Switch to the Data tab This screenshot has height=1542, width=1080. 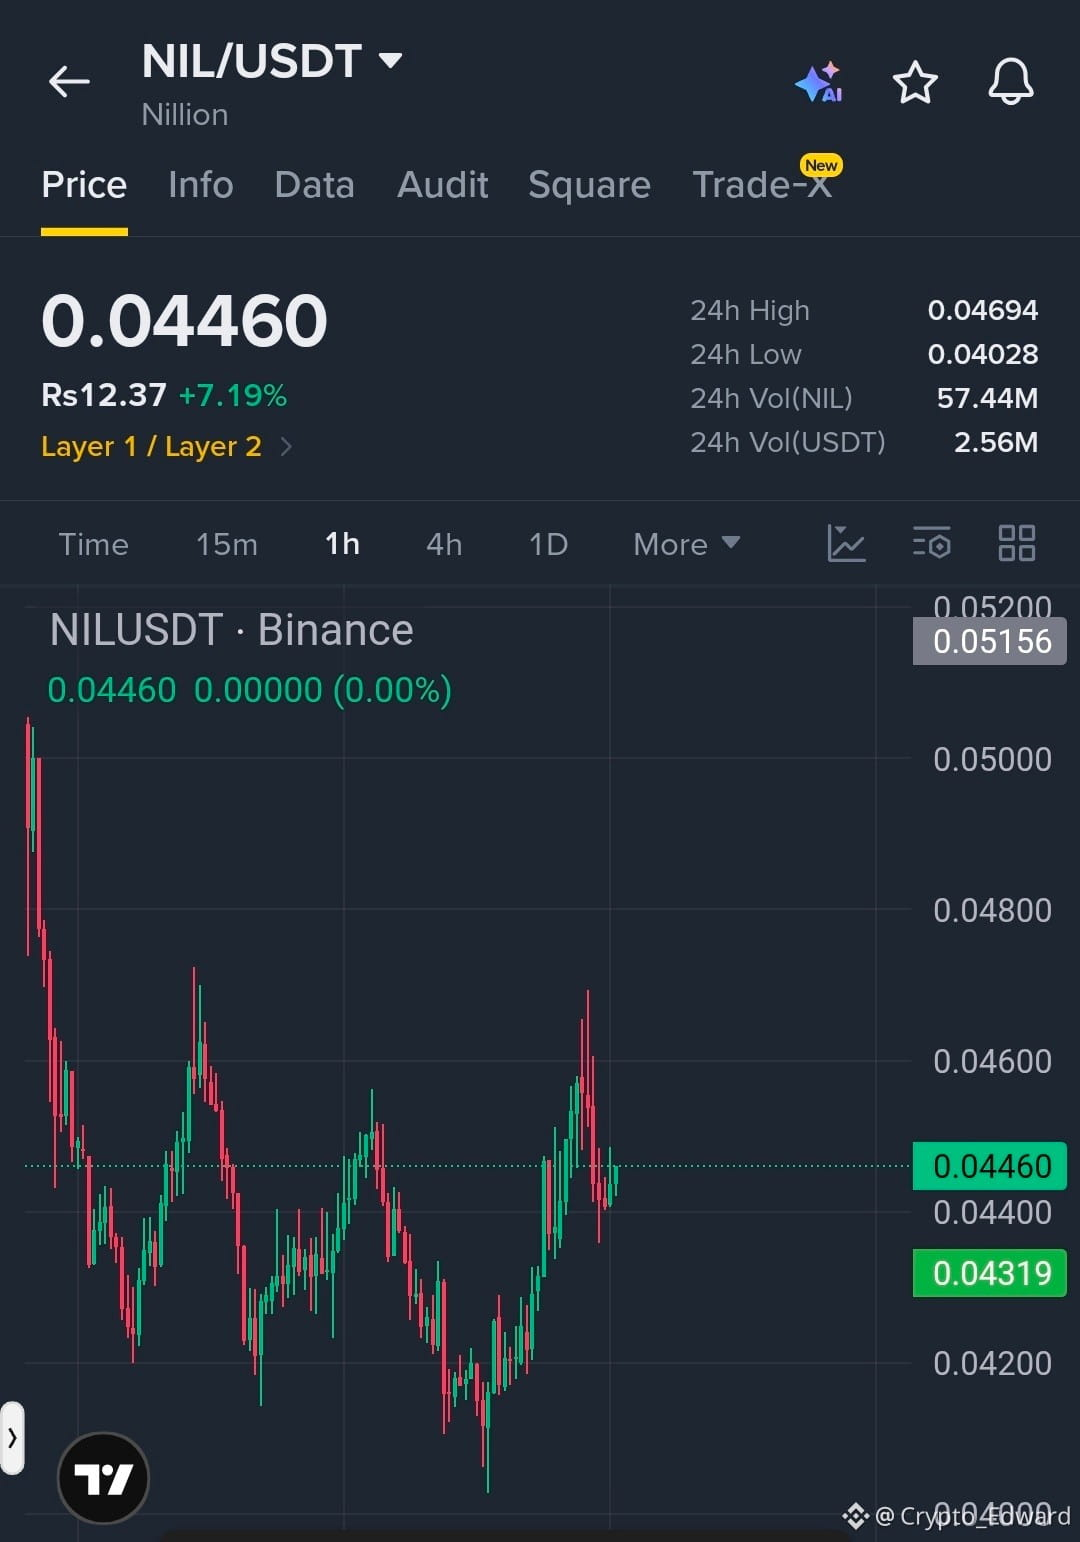(315, 185)
